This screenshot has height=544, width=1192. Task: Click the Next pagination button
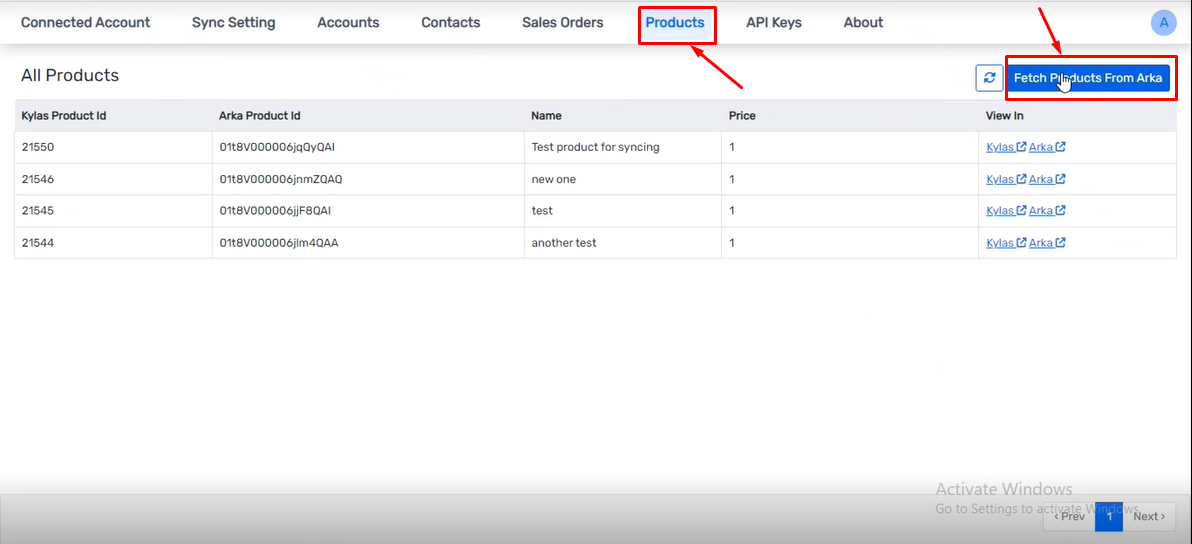[x=1149, y=517]
